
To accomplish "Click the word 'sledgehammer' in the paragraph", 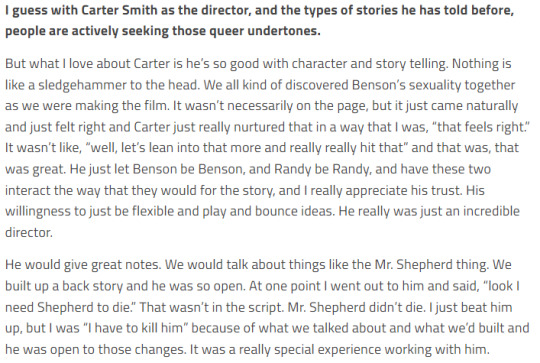I will pos(82,85).
